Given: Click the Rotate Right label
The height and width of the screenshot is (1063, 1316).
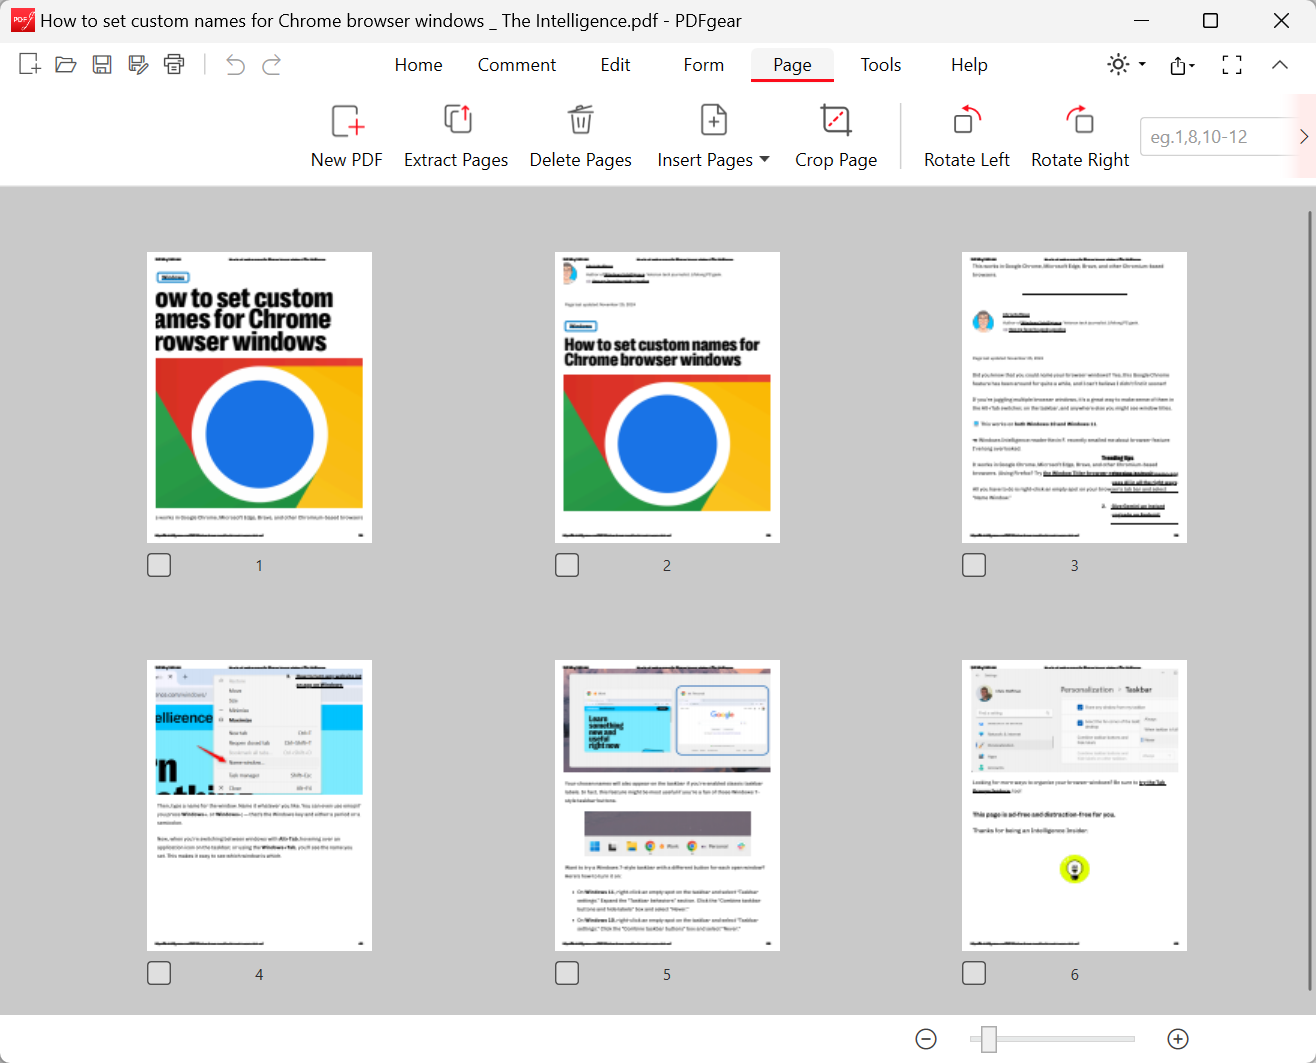Looking at the screenshot, I should click(x=1080, y=160).
